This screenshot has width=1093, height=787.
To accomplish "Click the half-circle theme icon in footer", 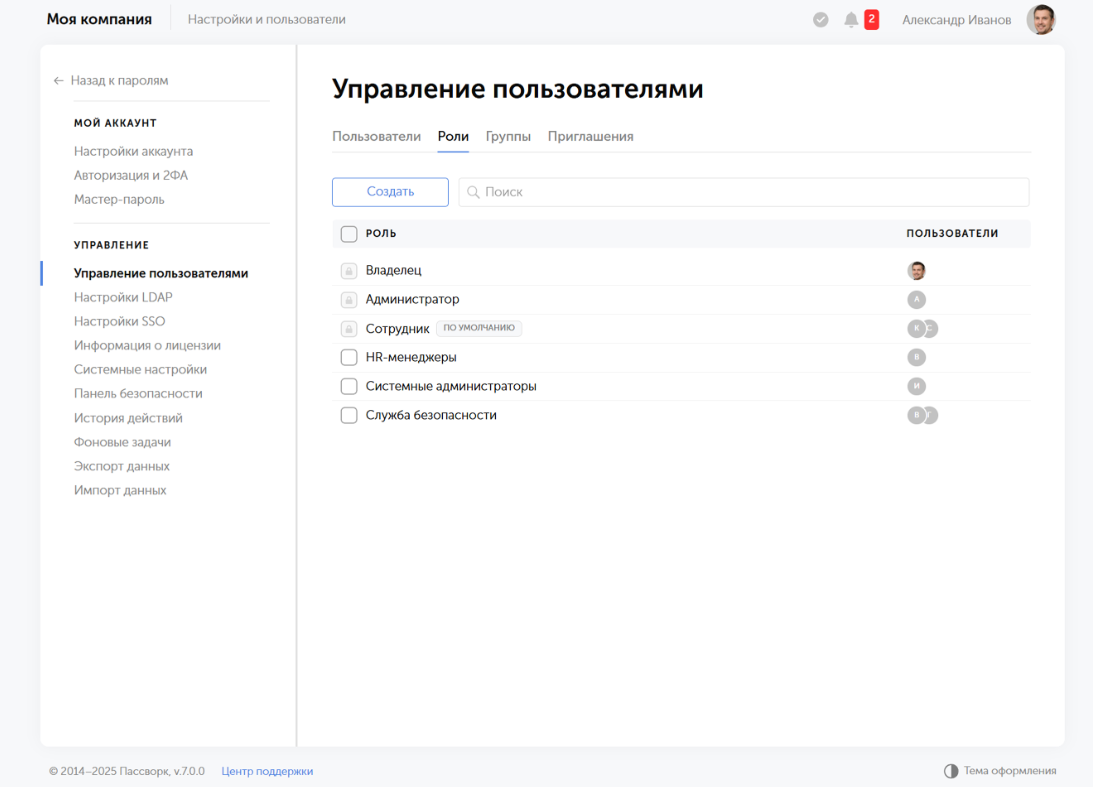I will 951,771.
